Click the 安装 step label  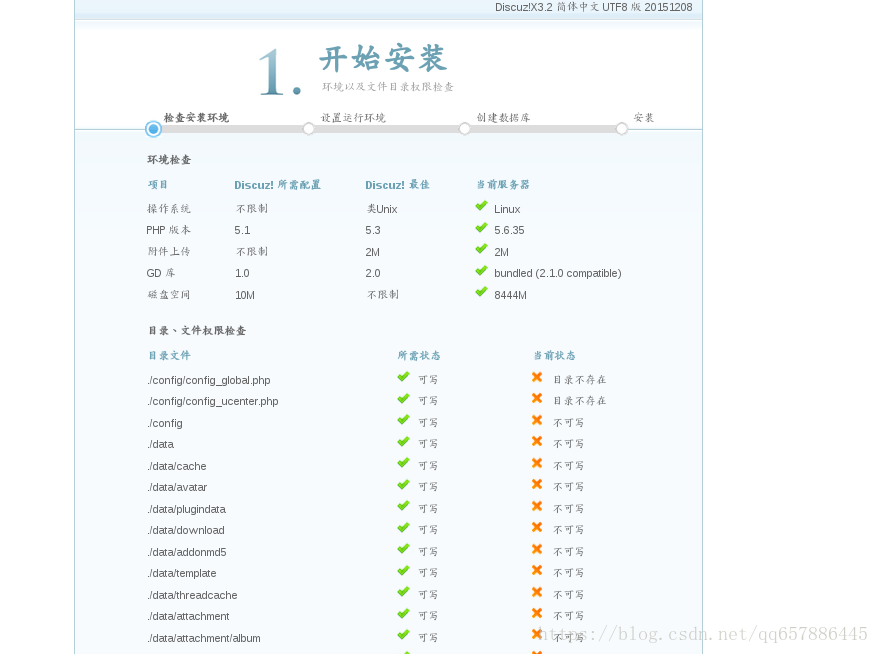coord(644,118)
